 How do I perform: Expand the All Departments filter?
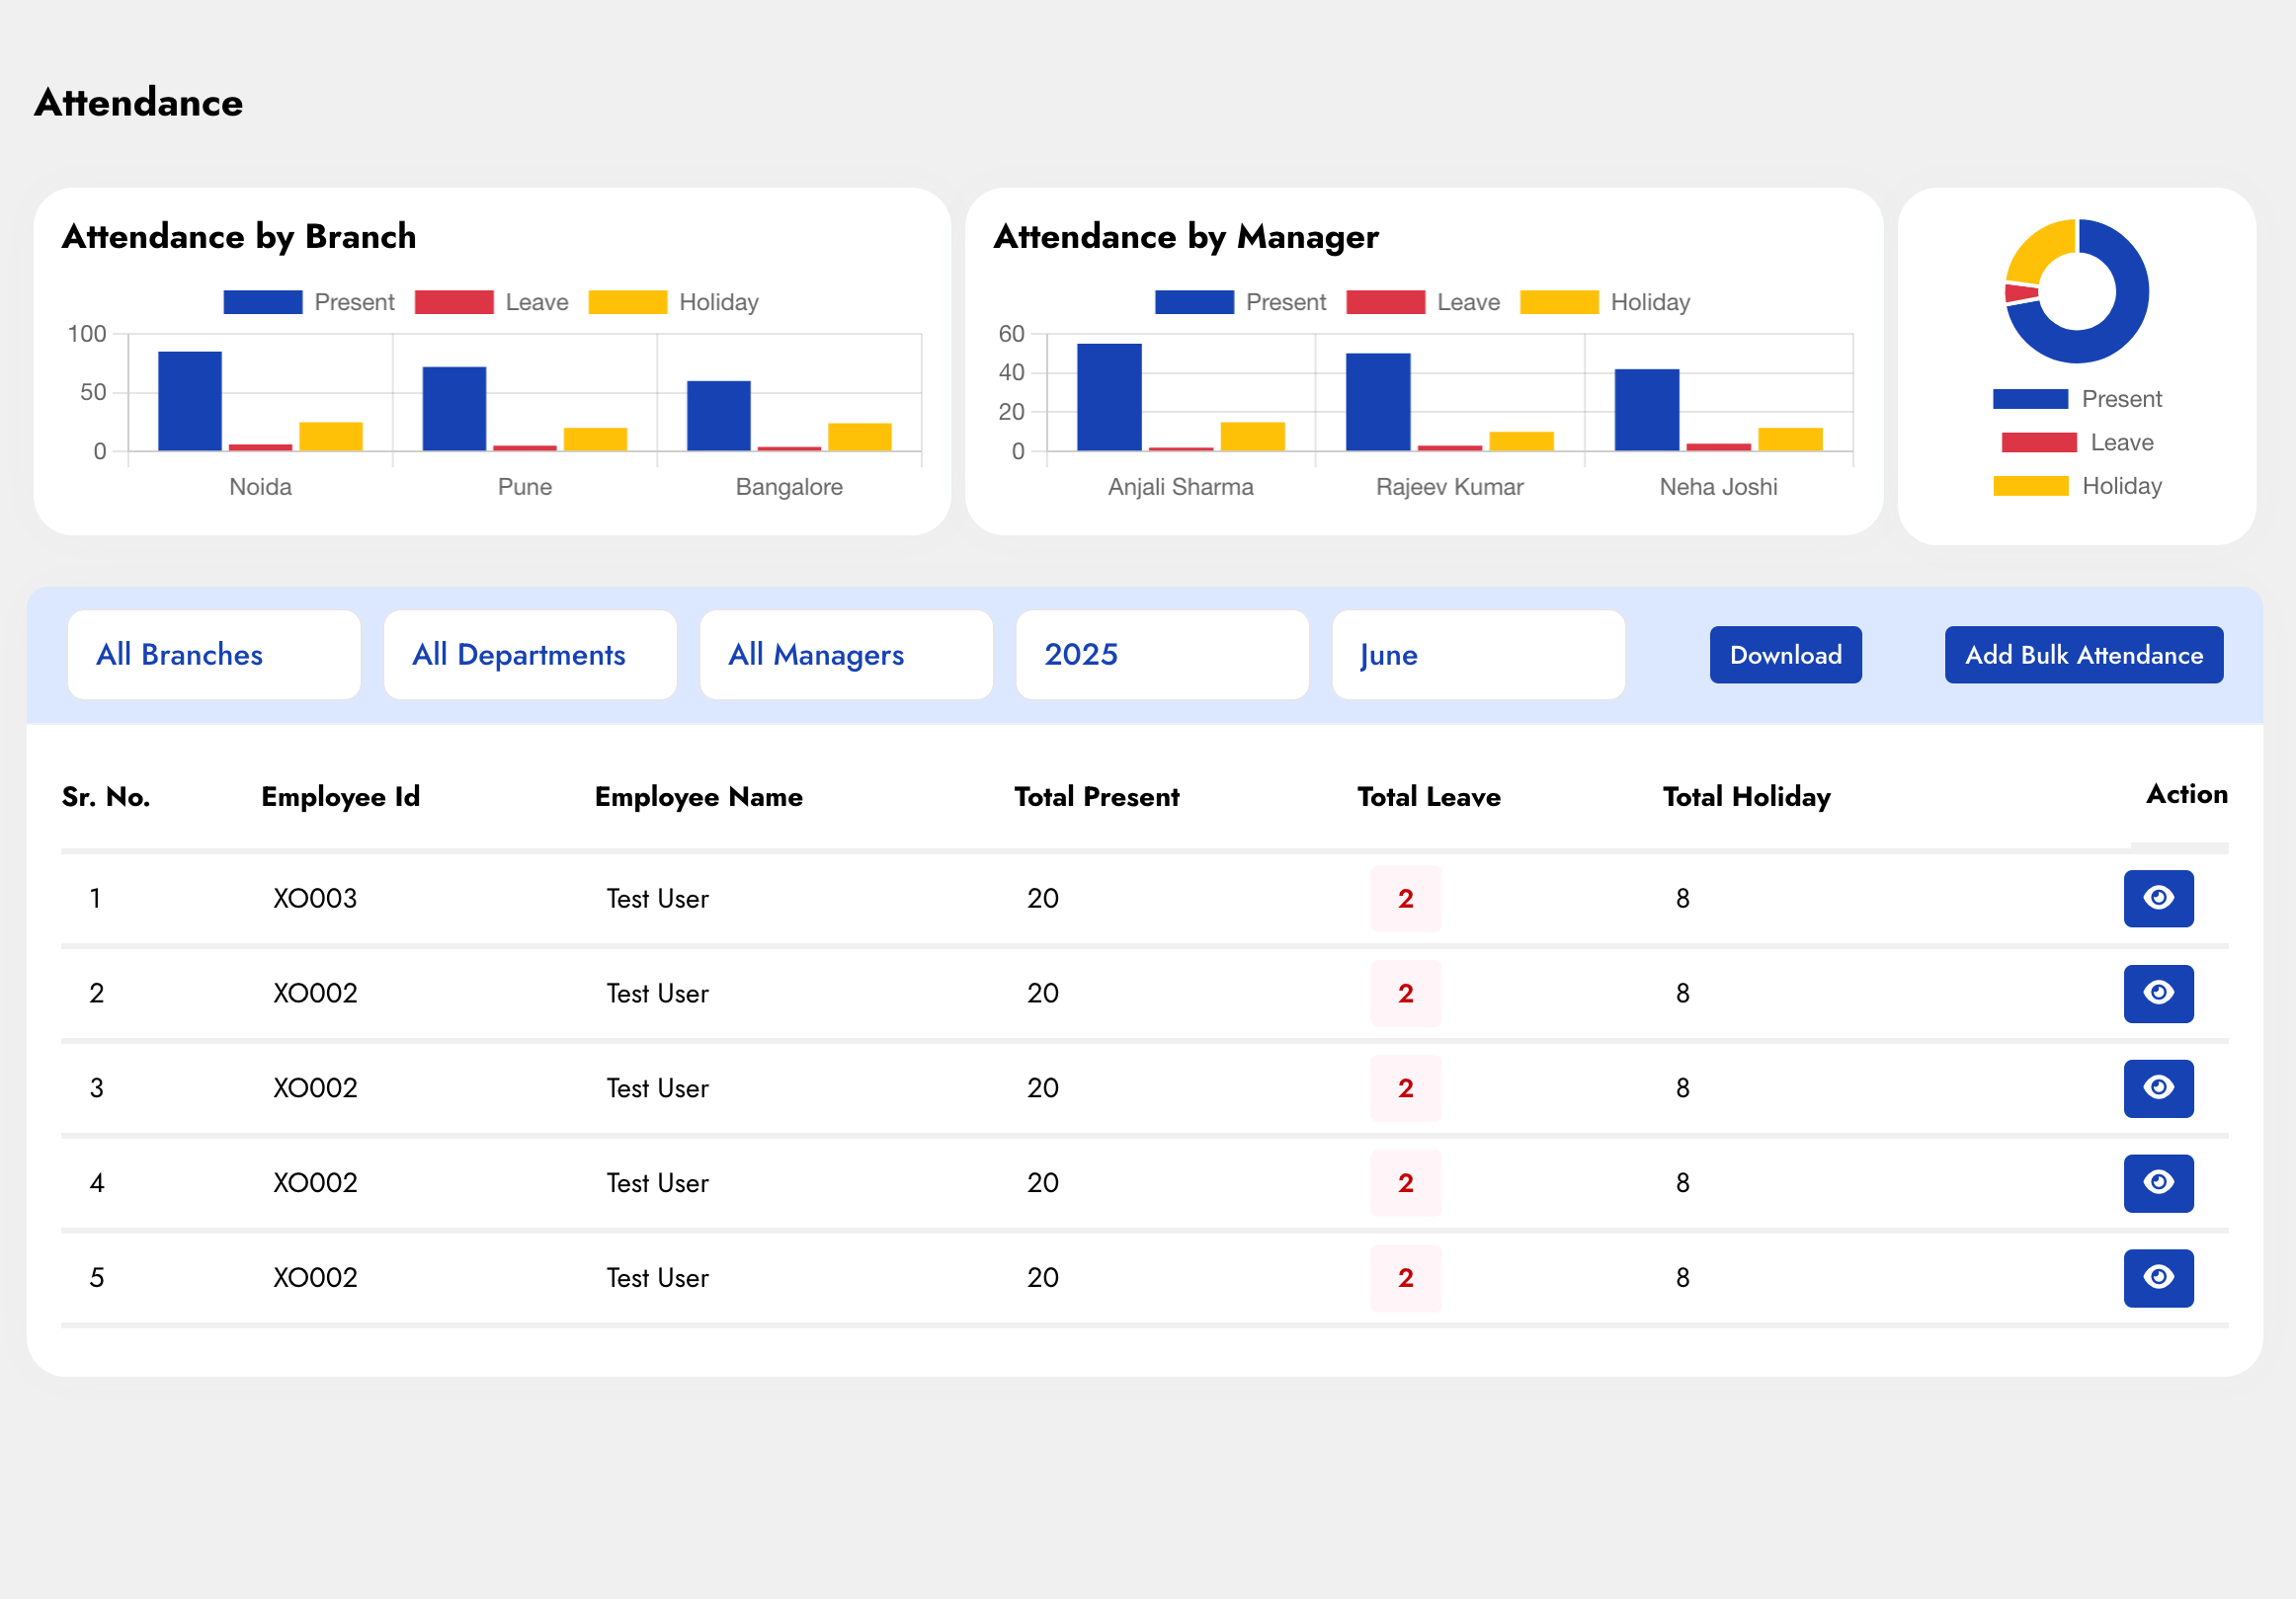[x=529, y=655]
